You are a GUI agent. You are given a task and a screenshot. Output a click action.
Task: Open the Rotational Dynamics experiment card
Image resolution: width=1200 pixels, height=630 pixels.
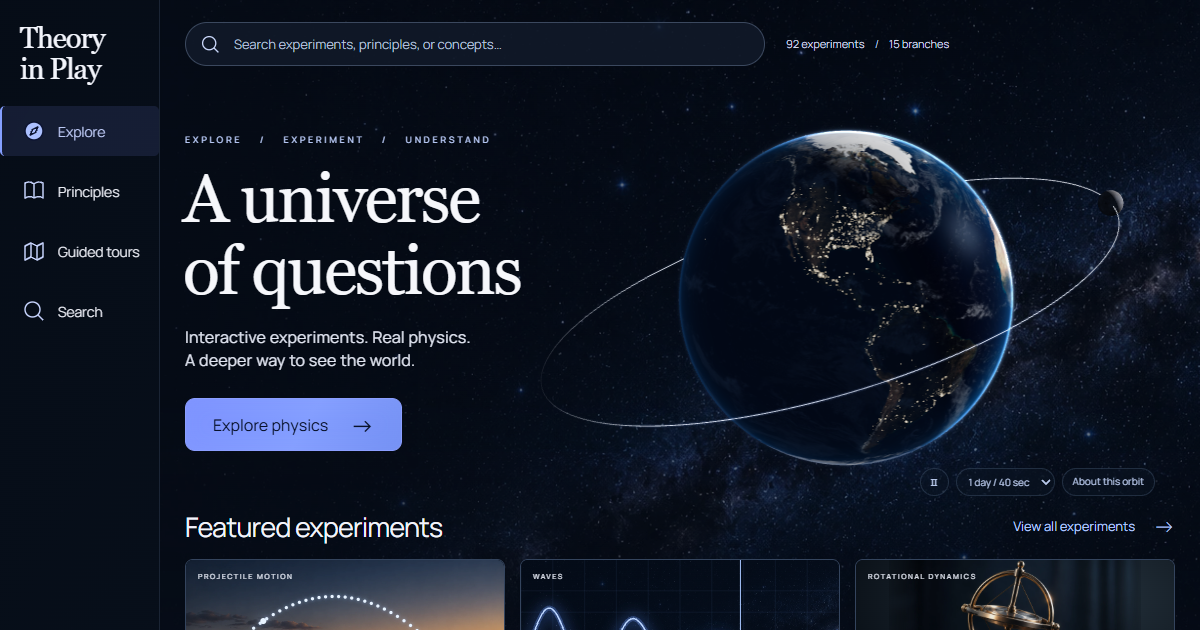tap(1015, 595)
